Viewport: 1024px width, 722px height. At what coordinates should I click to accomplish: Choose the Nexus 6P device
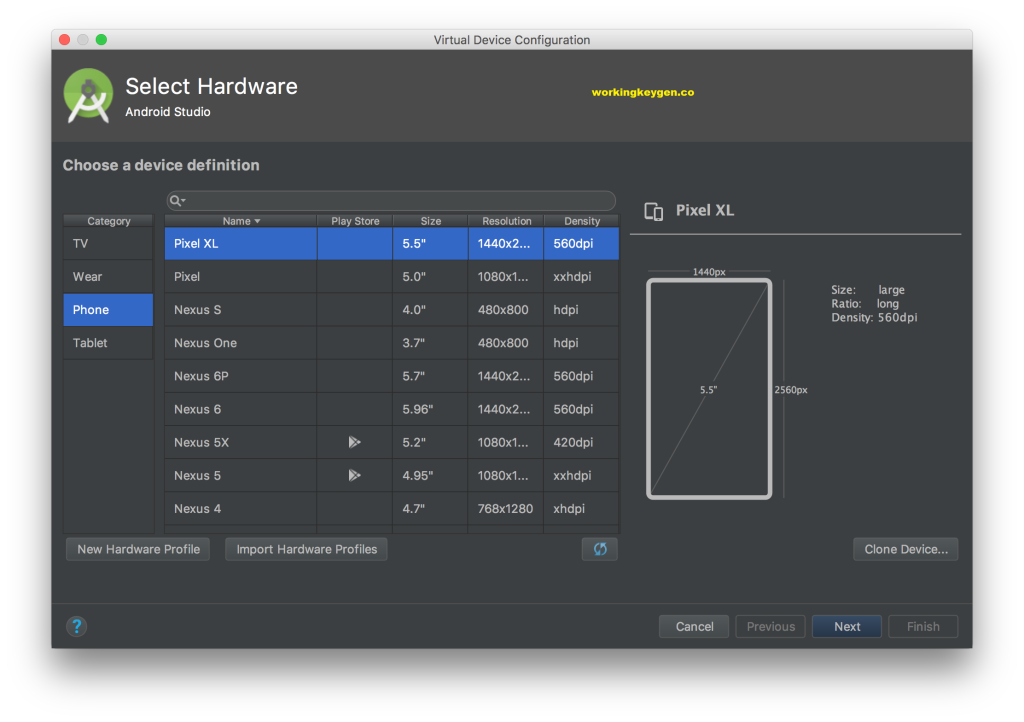(x=240, y=375)
